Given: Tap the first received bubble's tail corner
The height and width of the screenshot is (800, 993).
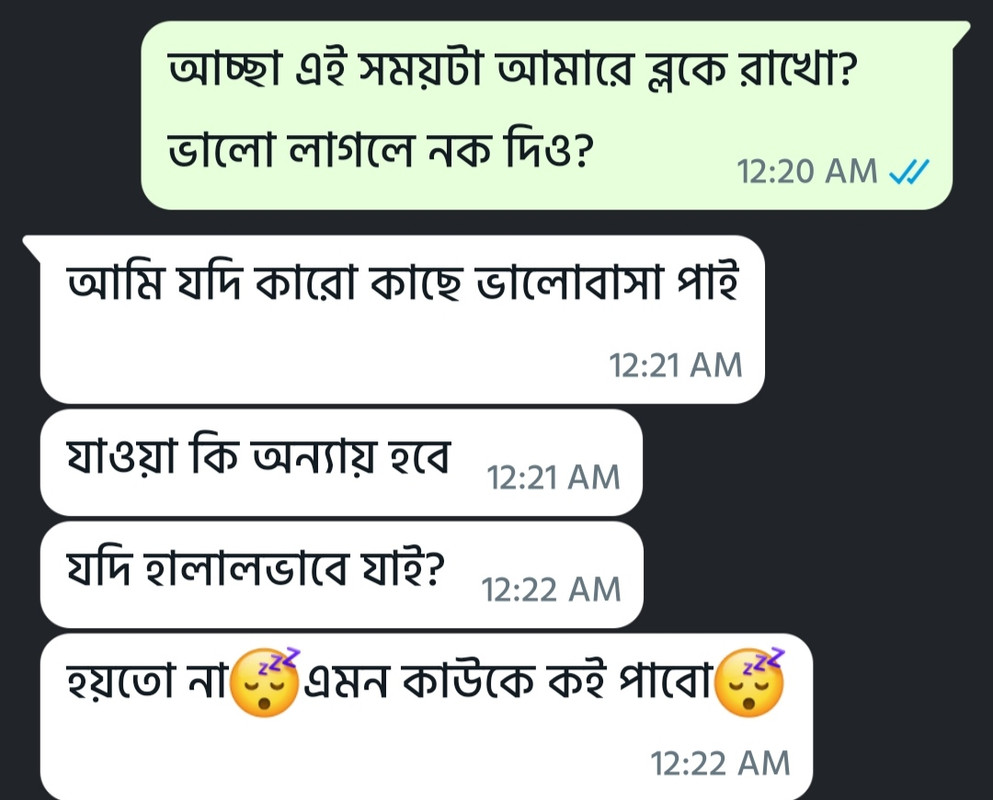Looking at the screenshot, I should 33,246.
